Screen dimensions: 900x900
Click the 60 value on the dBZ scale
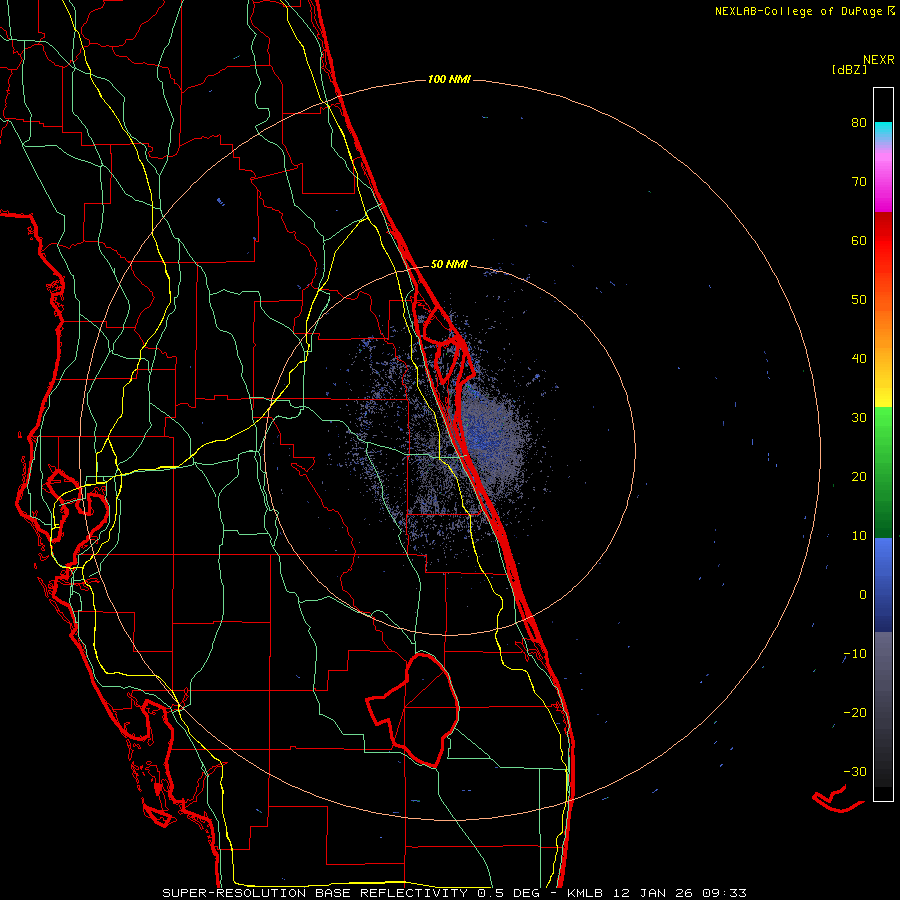tap(859, 240)
